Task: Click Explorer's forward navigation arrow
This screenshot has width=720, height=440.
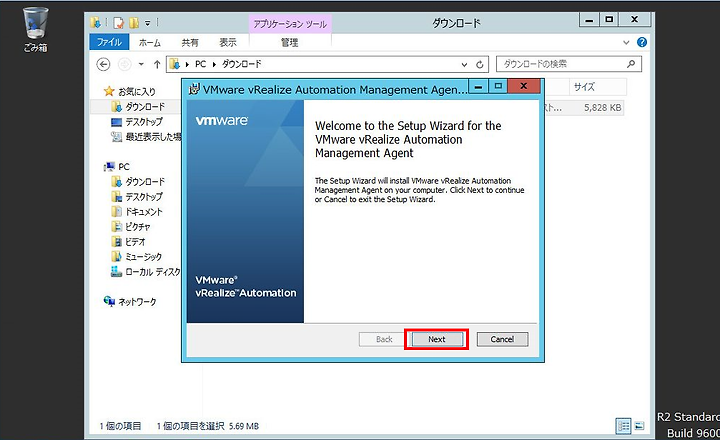Action: pos(124,64)
